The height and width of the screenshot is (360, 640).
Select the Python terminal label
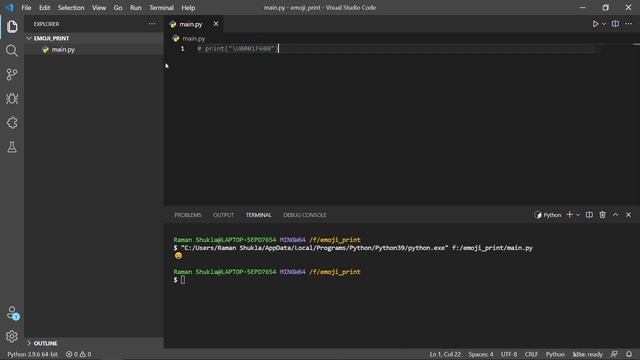tap(548, 215)
